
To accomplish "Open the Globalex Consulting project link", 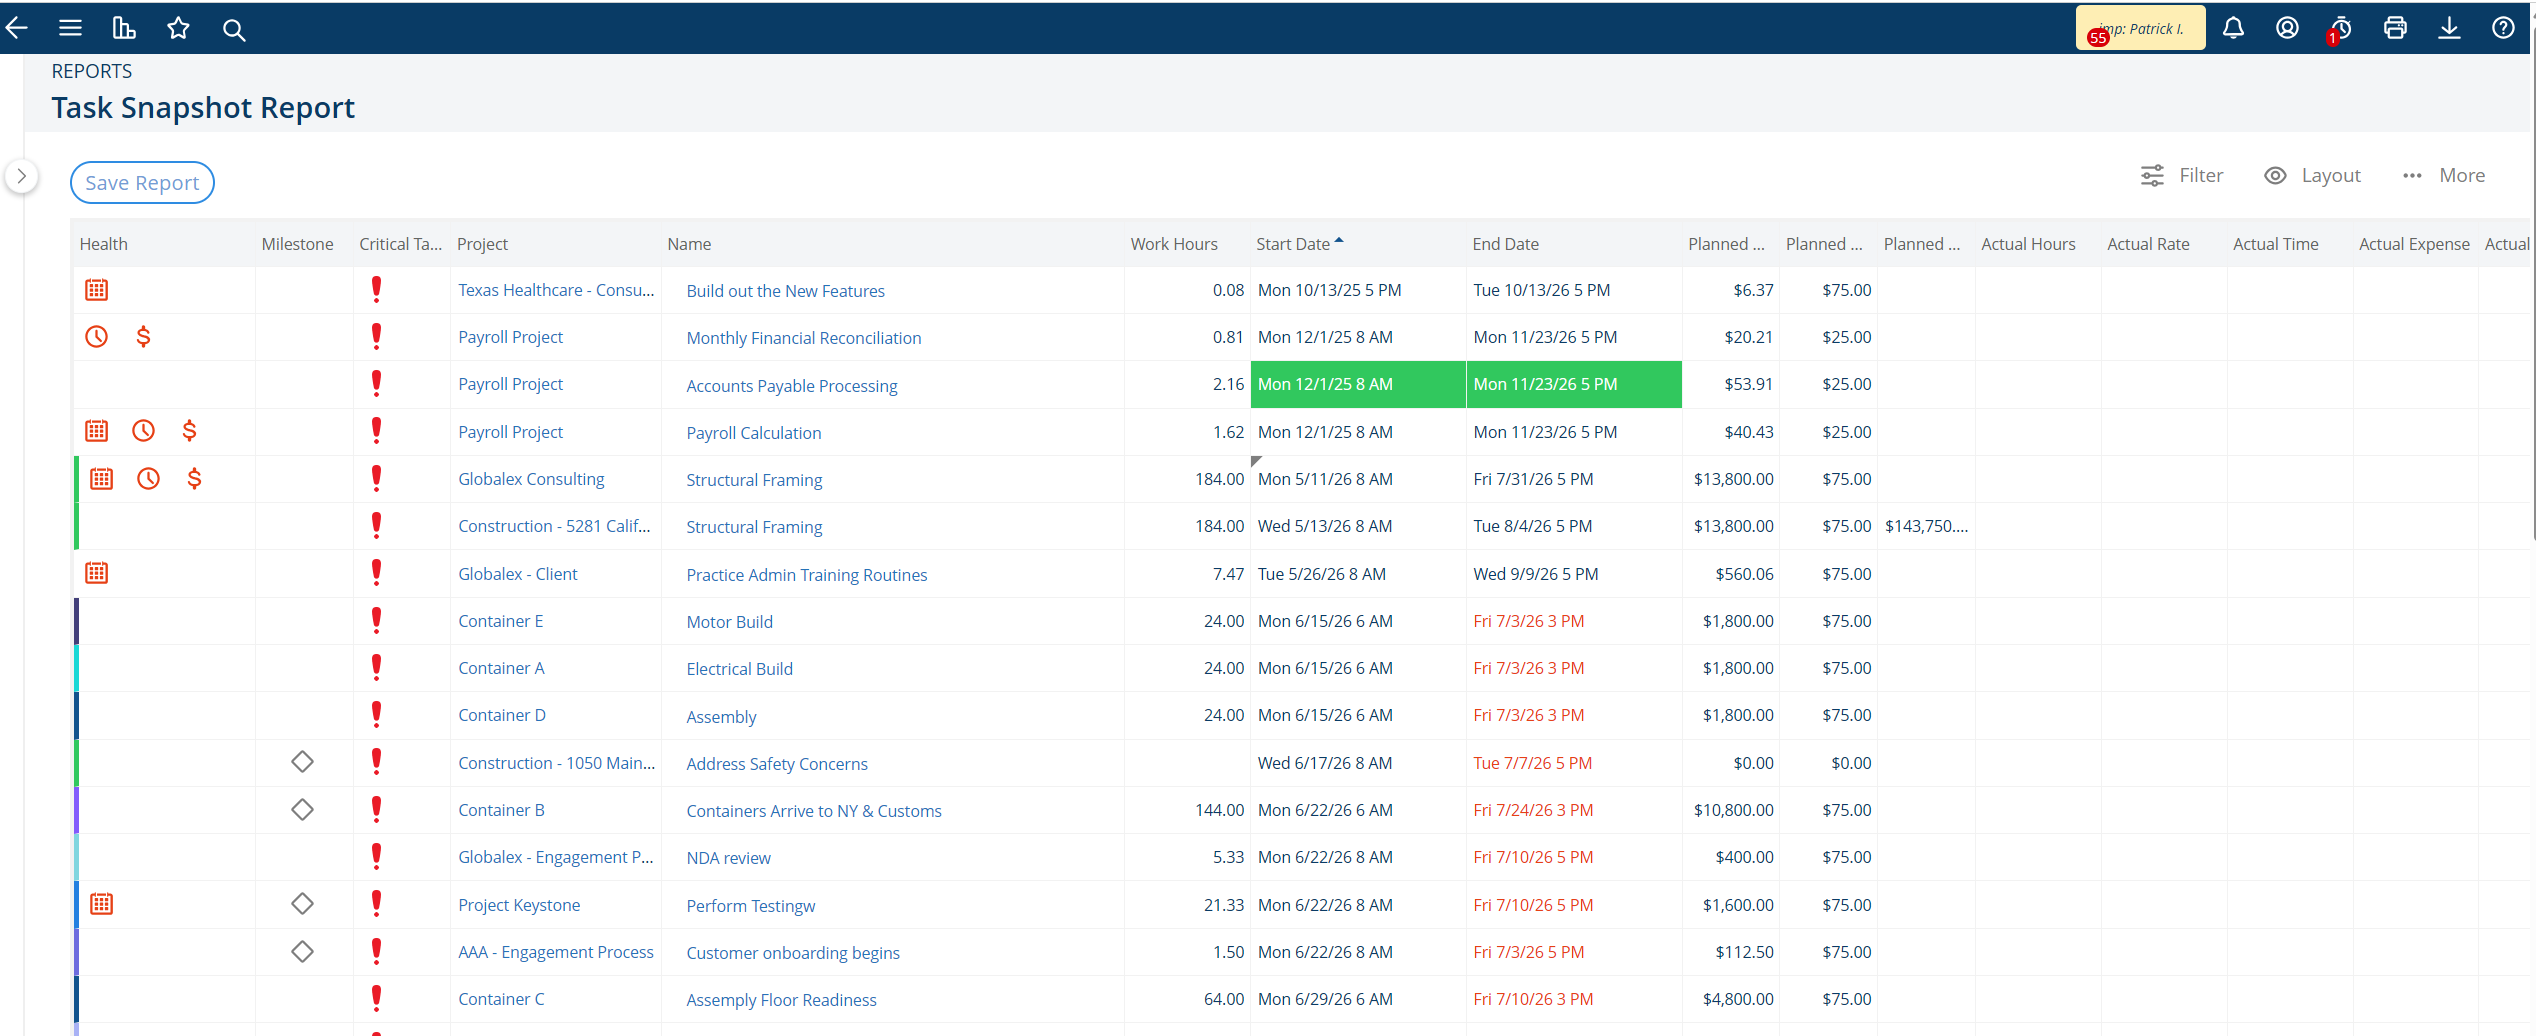I will (x=531, y=479).
